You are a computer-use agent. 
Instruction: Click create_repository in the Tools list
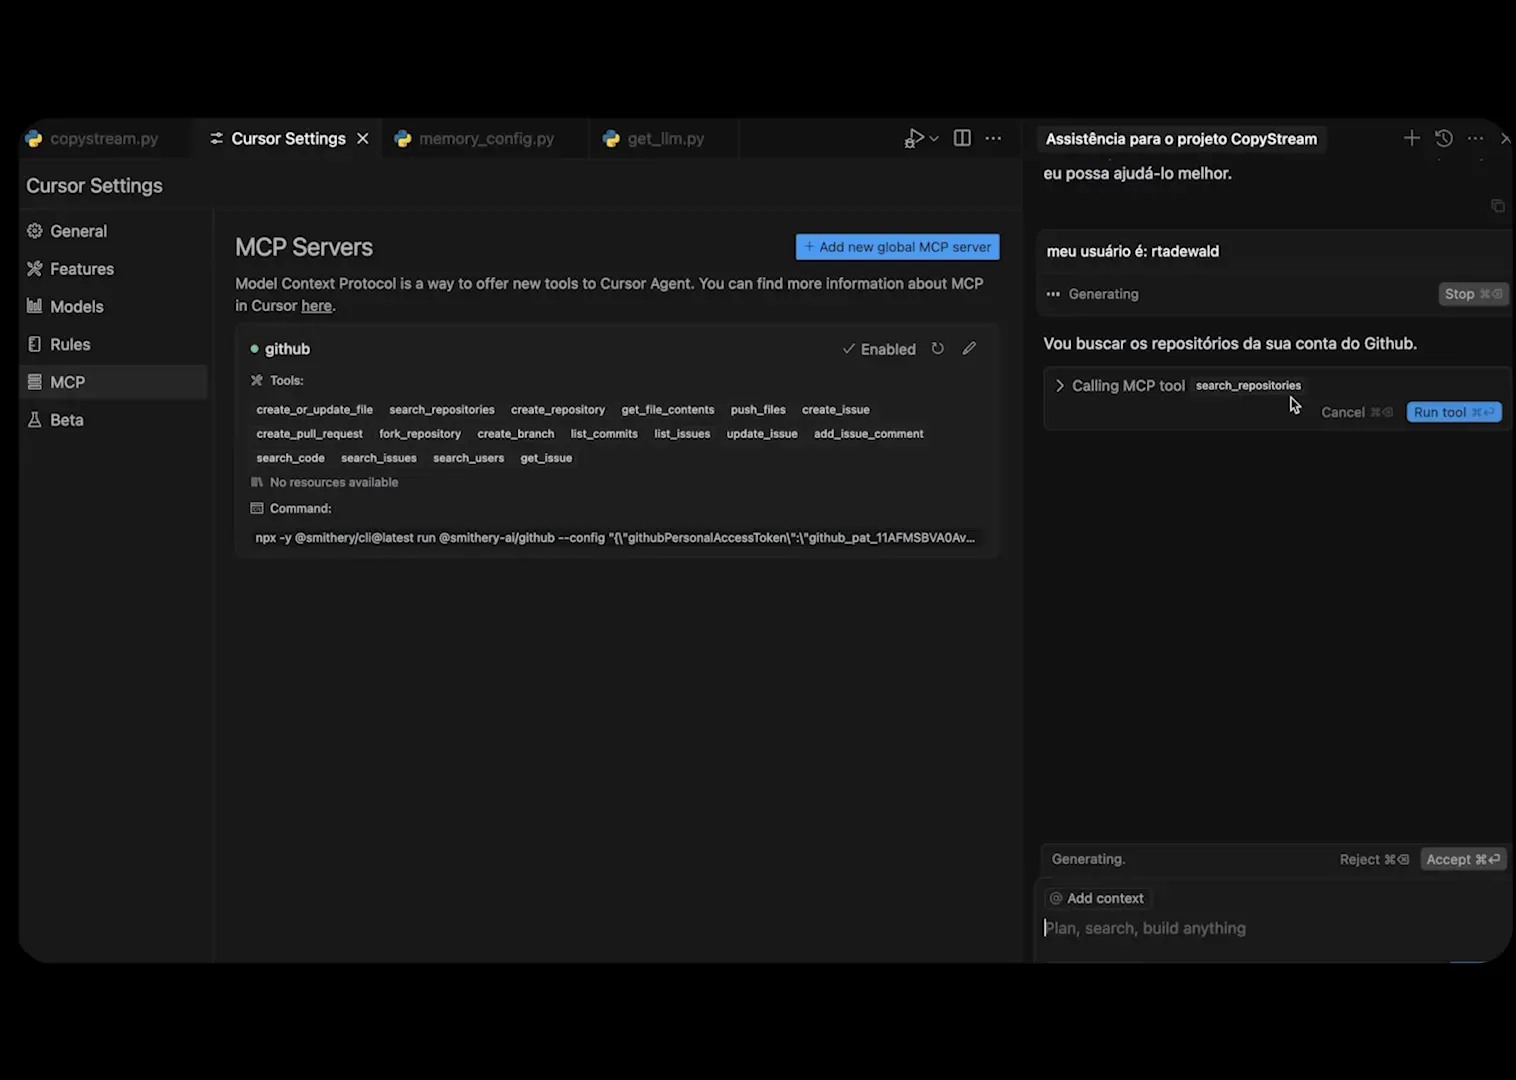click(558, 410)
